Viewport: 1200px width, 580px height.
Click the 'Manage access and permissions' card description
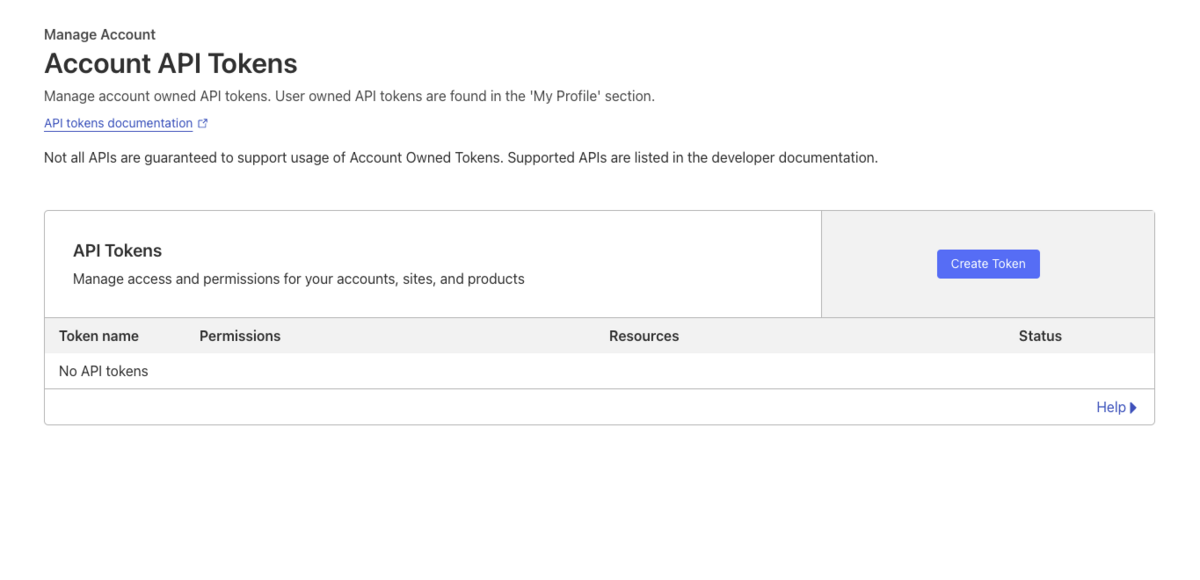pos(298,279)
